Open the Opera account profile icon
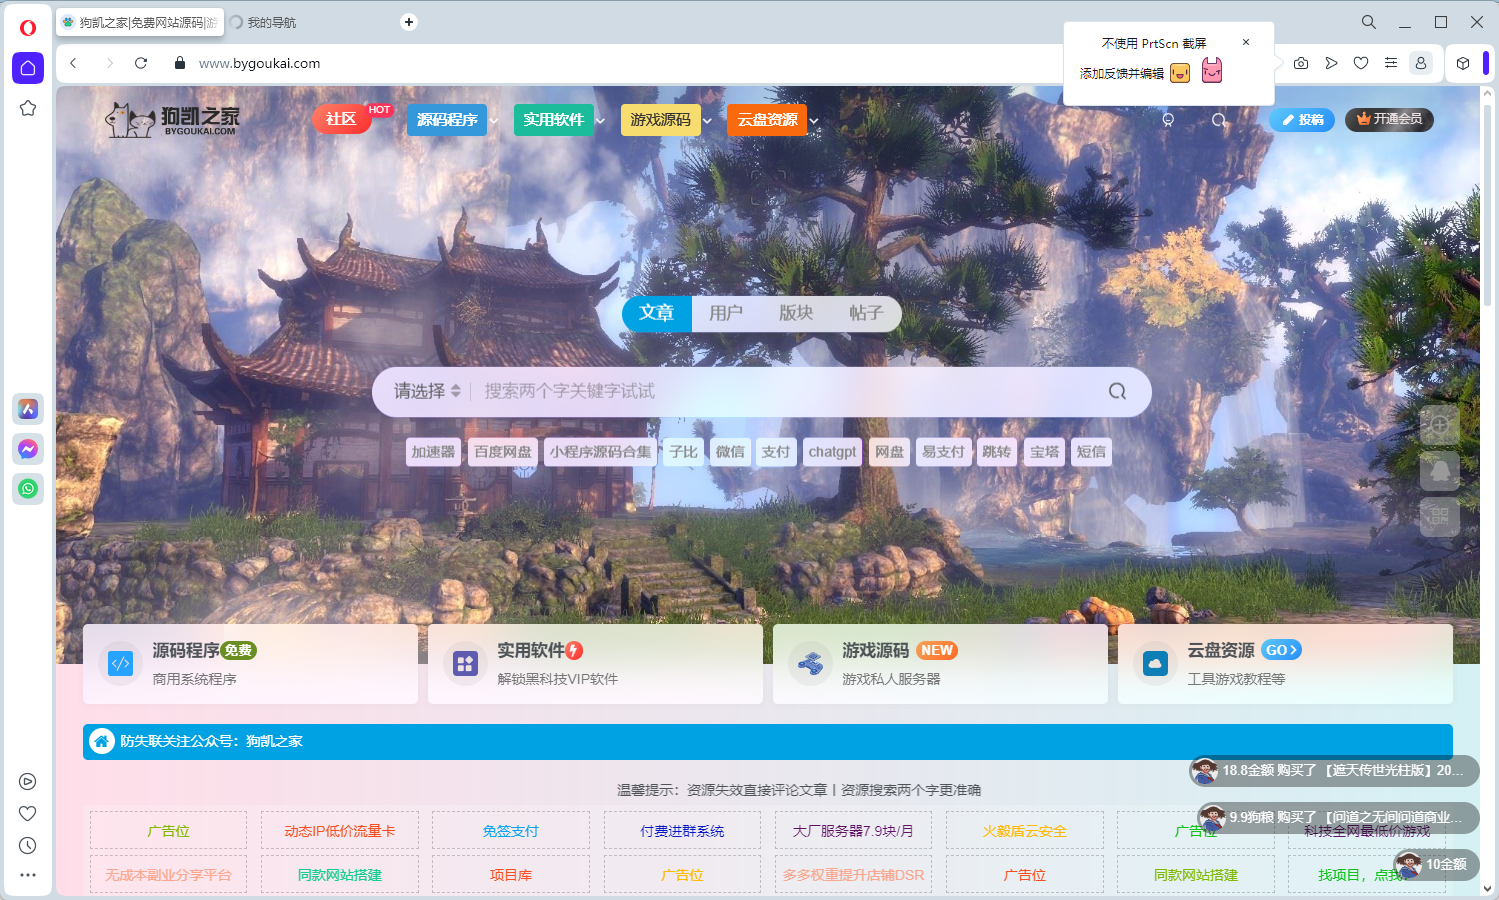 coord(1421,63)
